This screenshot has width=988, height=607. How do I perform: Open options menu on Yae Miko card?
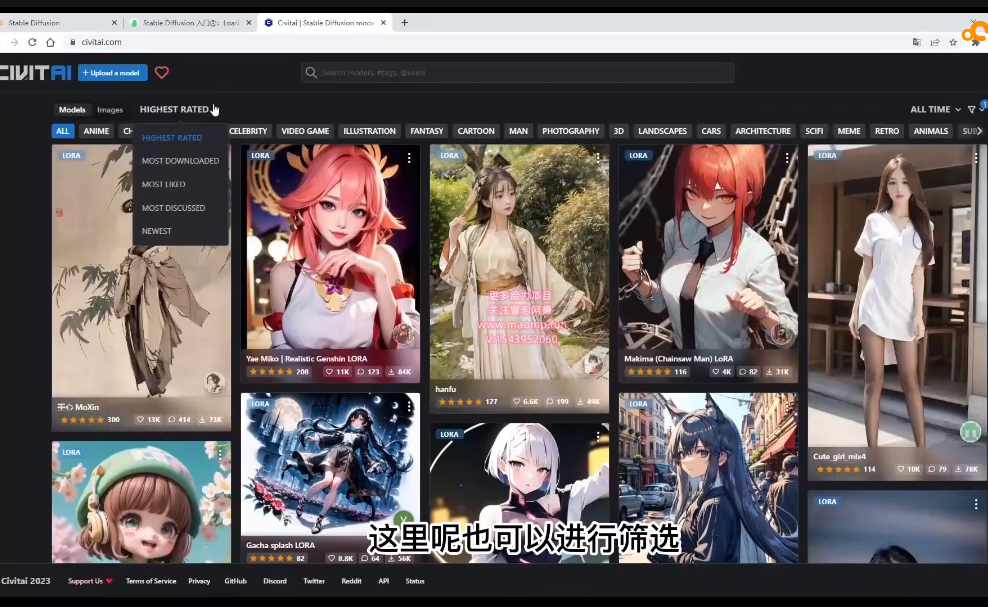tap(409, 158)
